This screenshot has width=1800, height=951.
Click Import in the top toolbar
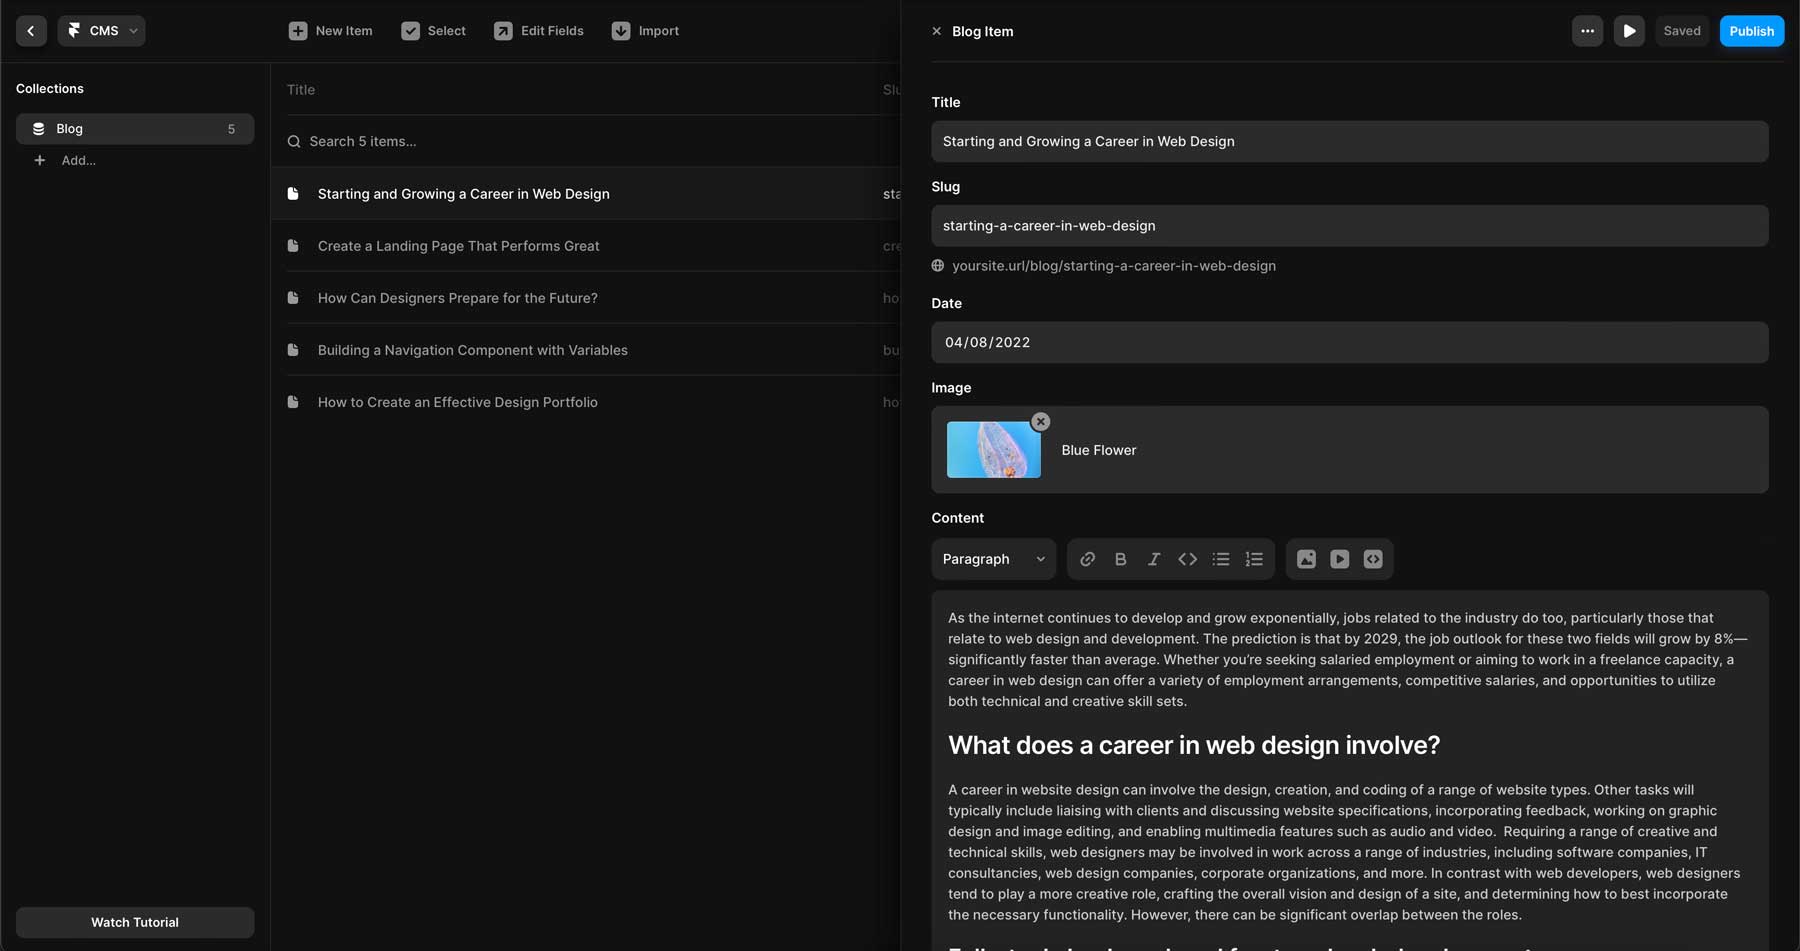tap(645, 31)
